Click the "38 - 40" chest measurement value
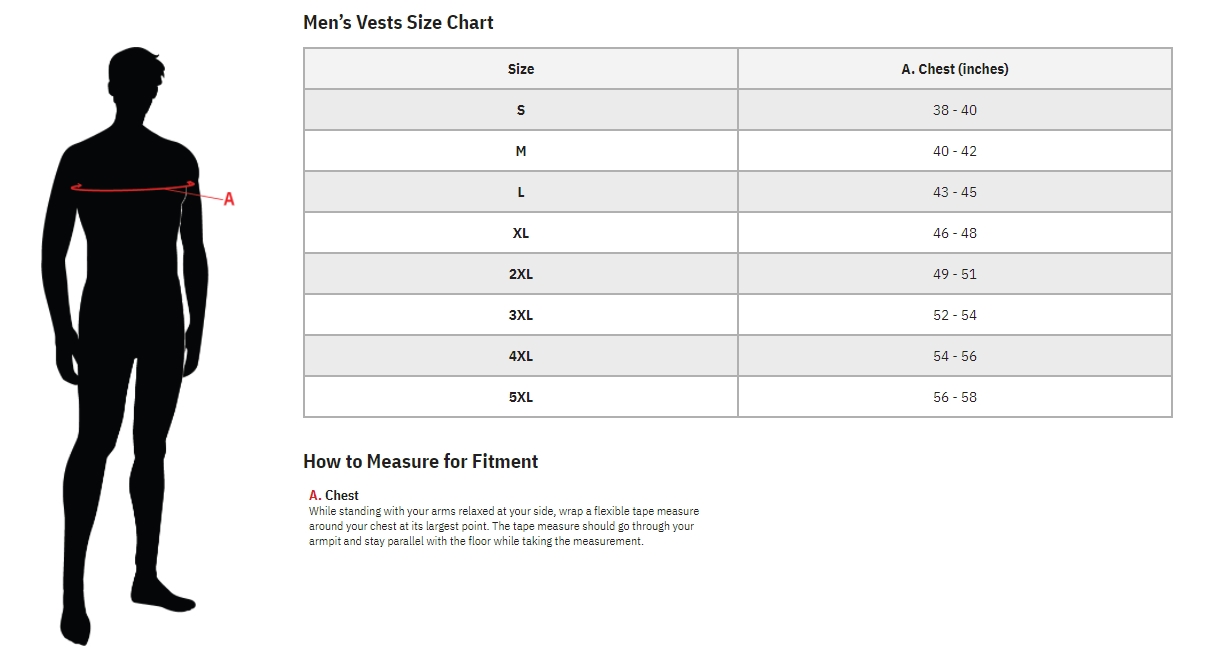This screenshot has width=1226, height=664. [x=954, y=110]
